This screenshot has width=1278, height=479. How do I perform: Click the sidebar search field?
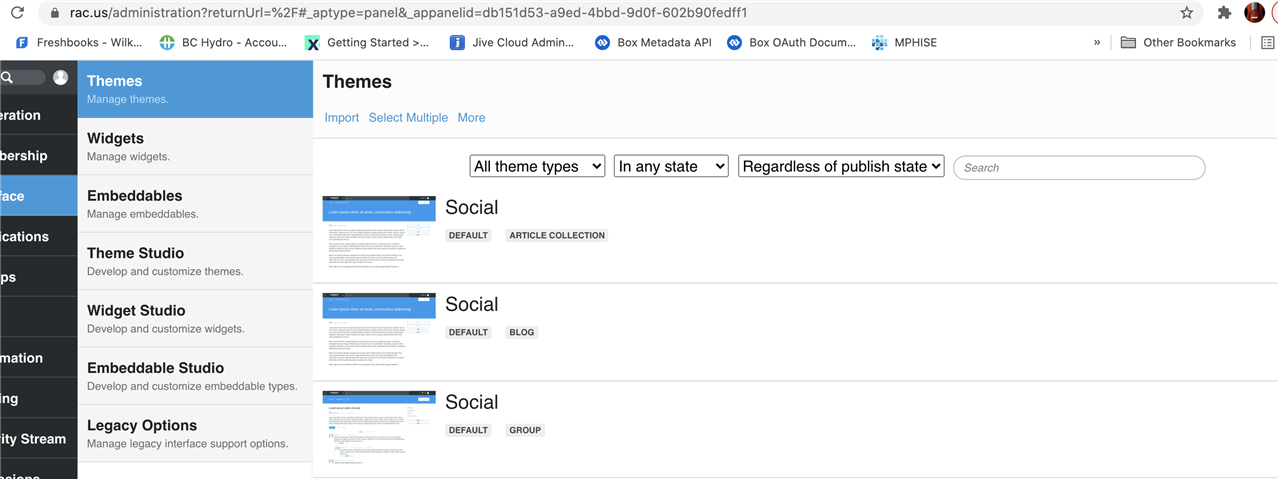tap(22, 77)
